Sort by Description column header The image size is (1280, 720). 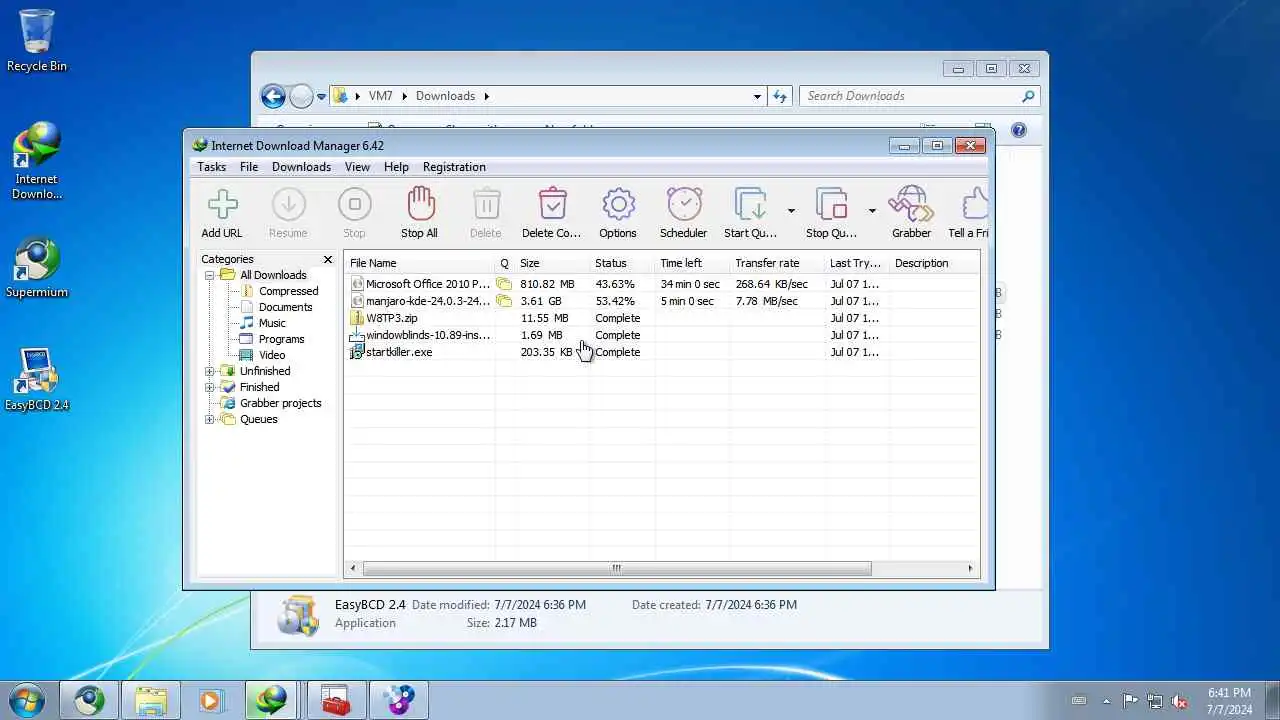pos(932,263)
